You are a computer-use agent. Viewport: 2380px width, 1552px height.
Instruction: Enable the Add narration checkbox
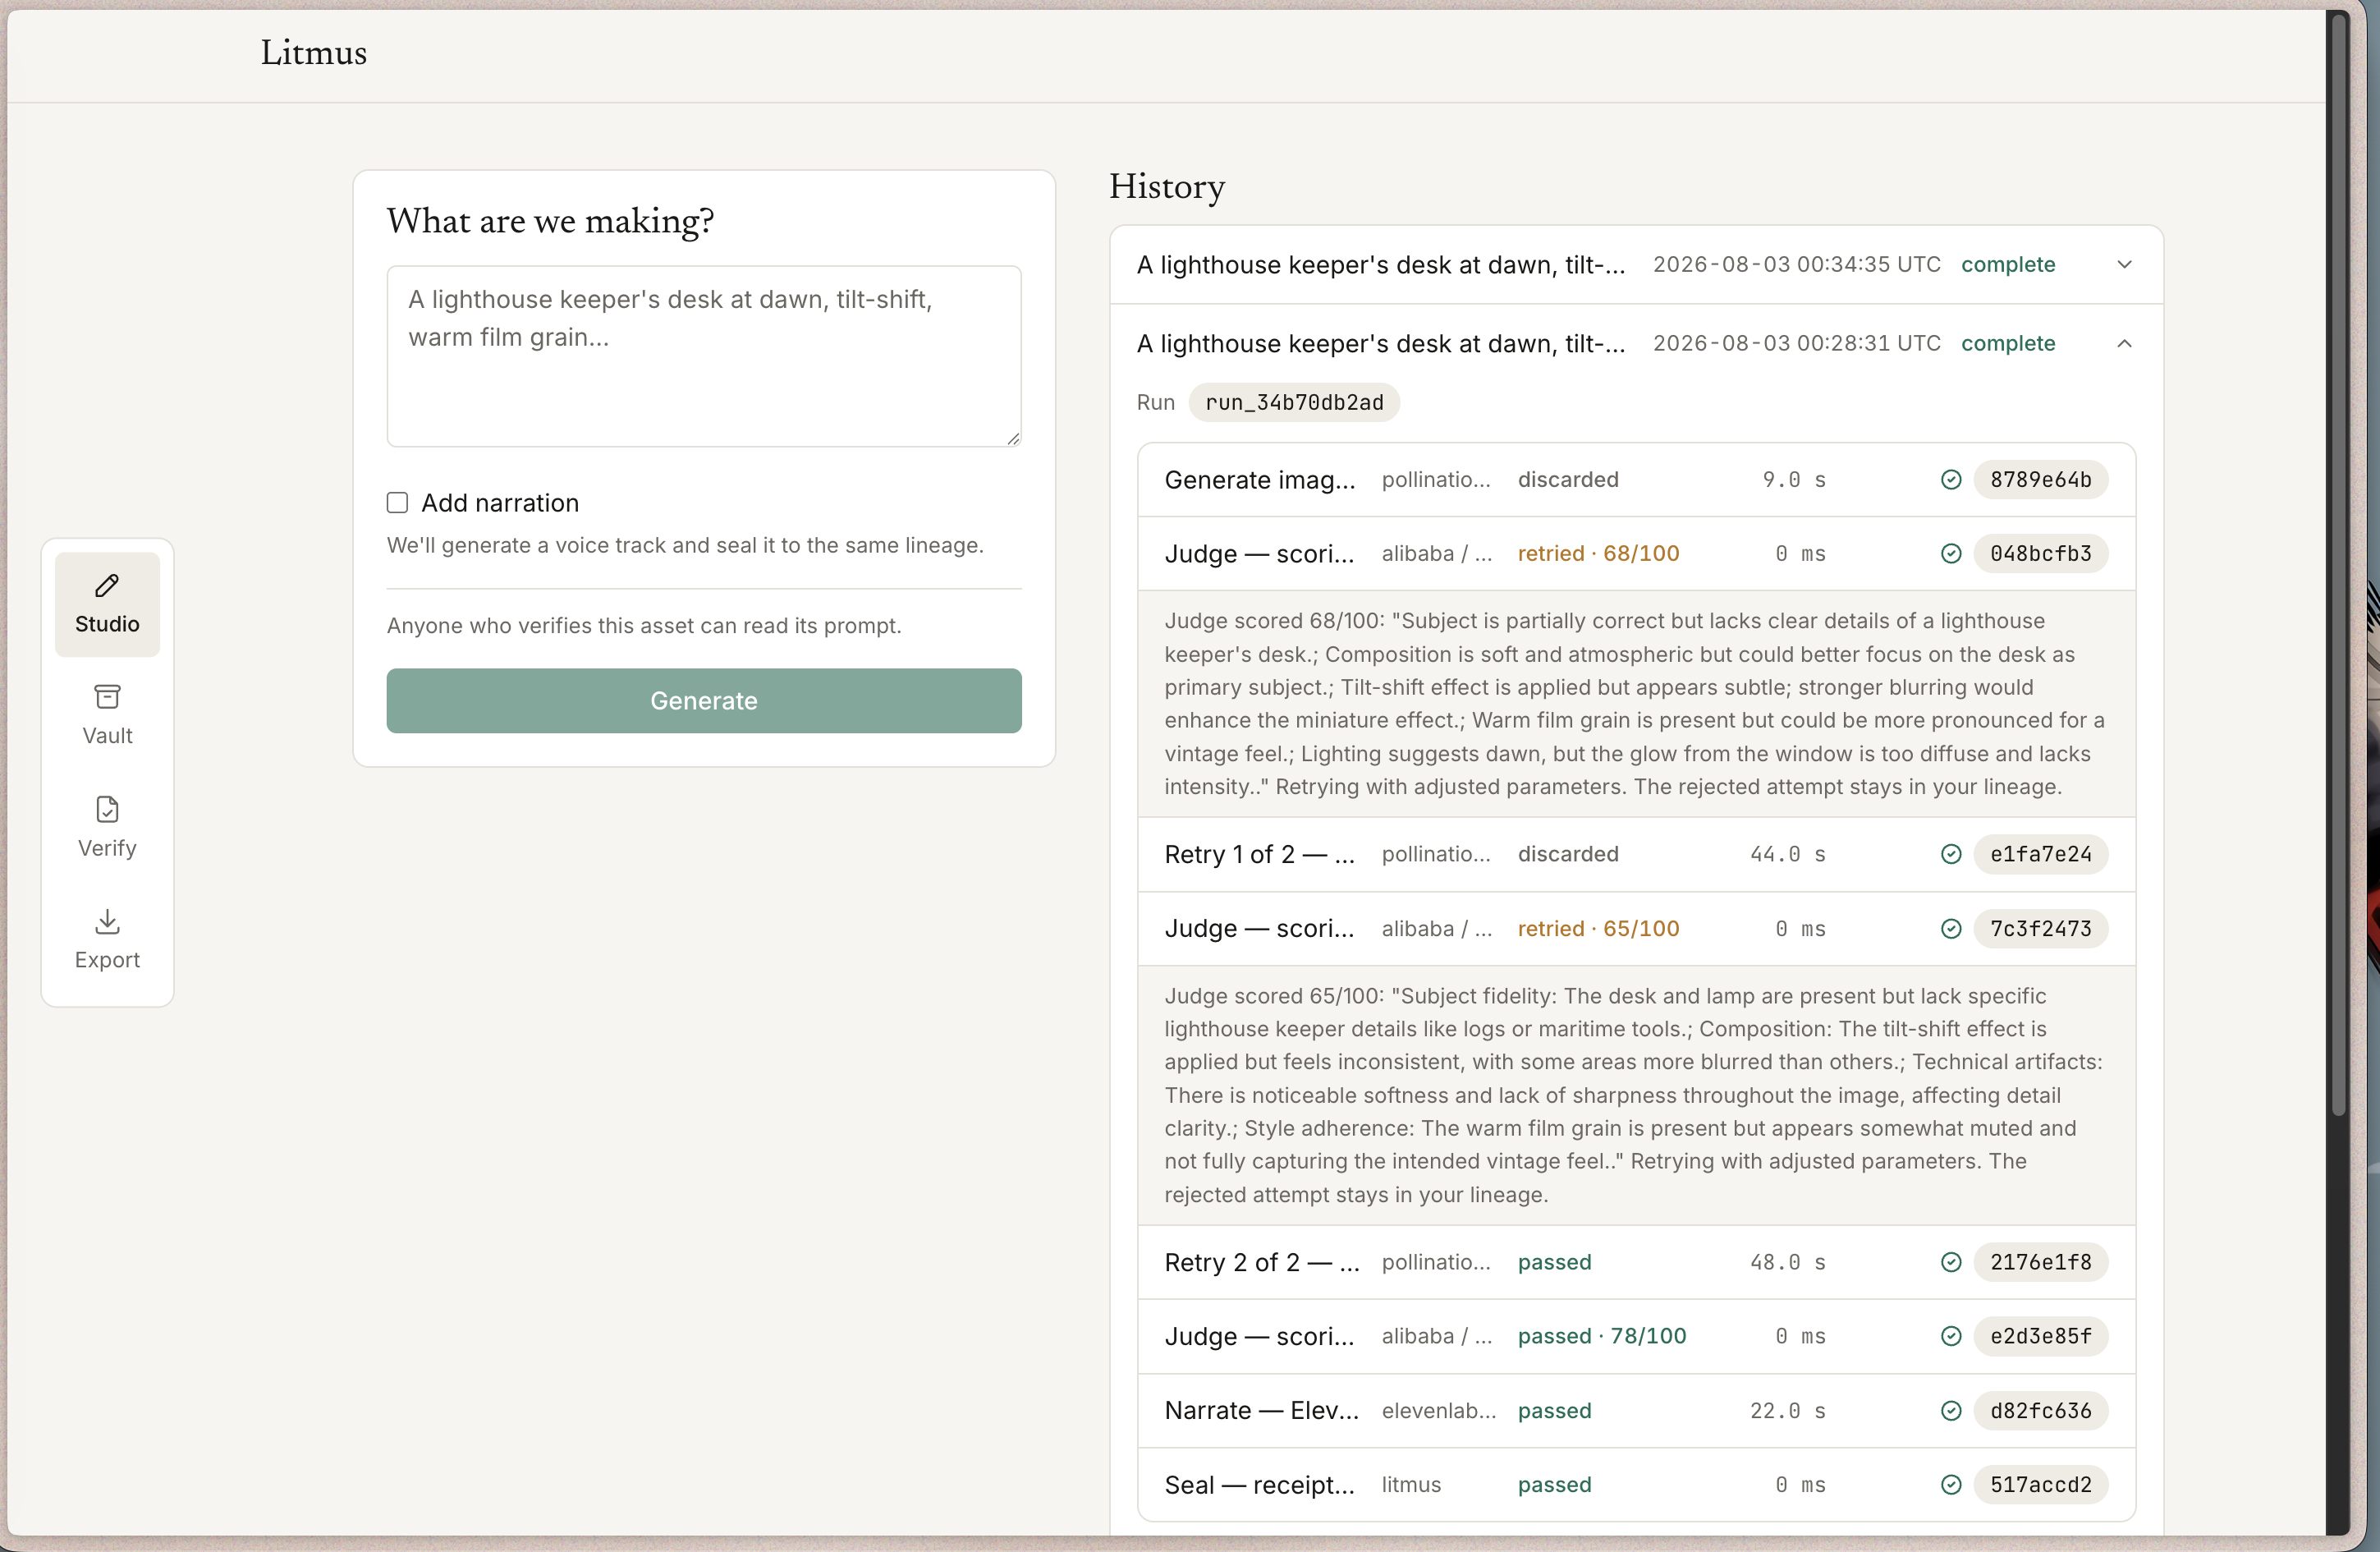click(397, 503)
